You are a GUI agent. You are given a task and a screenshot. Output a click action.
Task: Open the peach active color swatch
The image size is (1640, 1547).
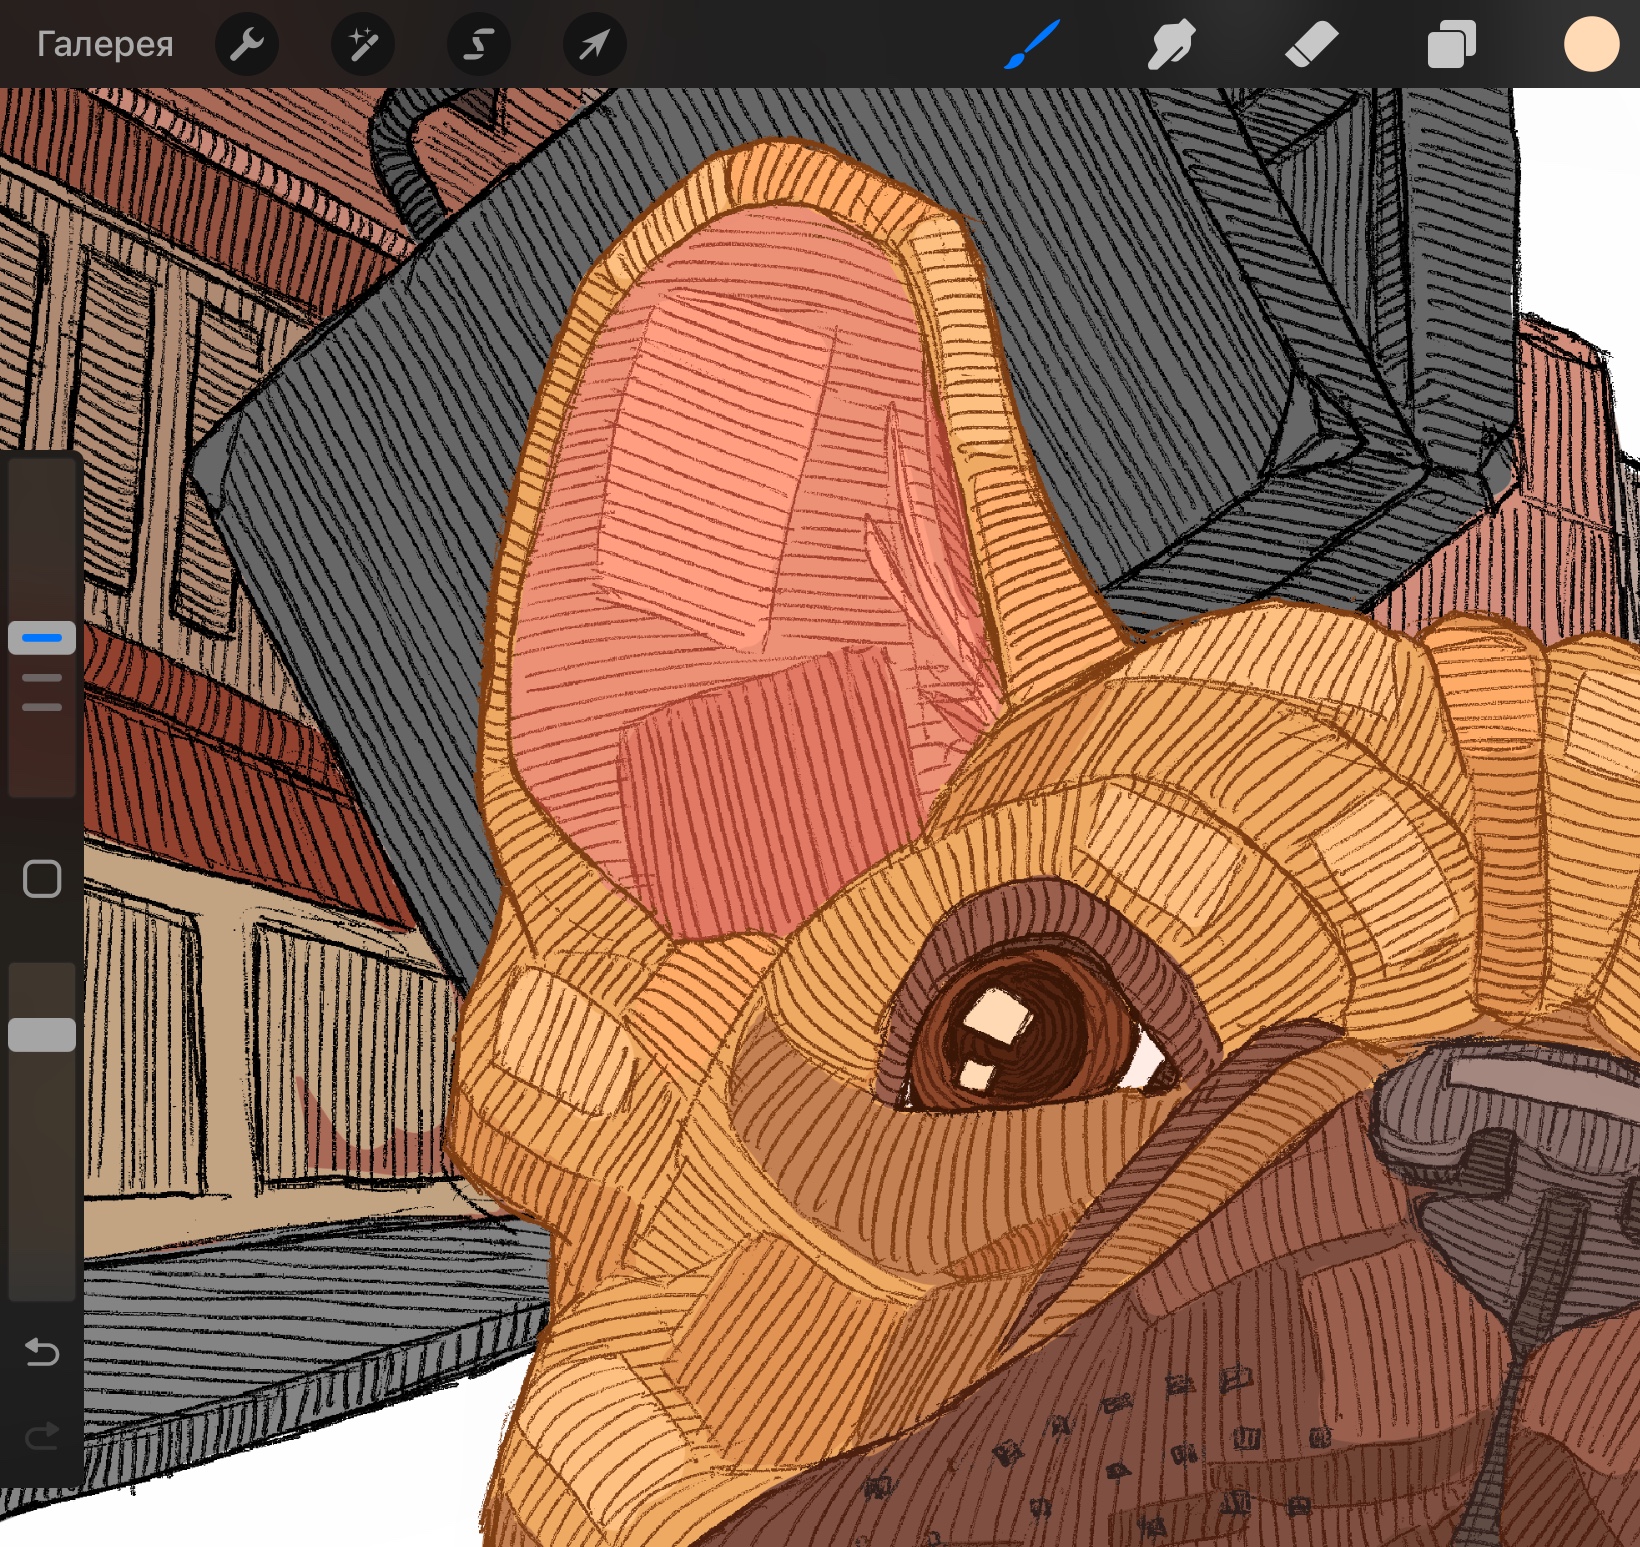1591,45
